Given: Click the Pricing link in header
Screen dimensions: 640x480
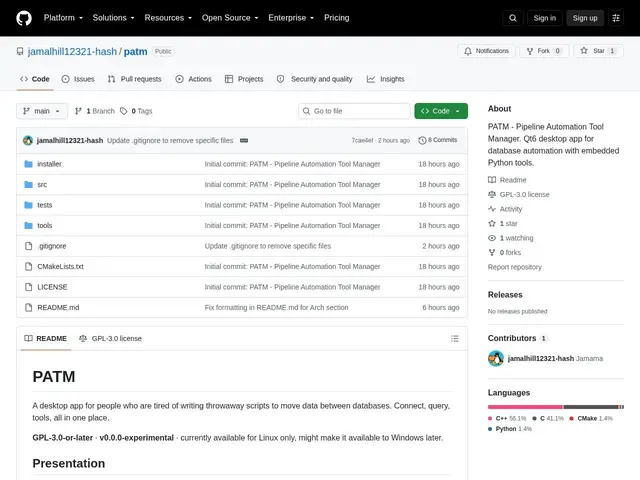Looking at the screenshot, I should coord(337,18).
